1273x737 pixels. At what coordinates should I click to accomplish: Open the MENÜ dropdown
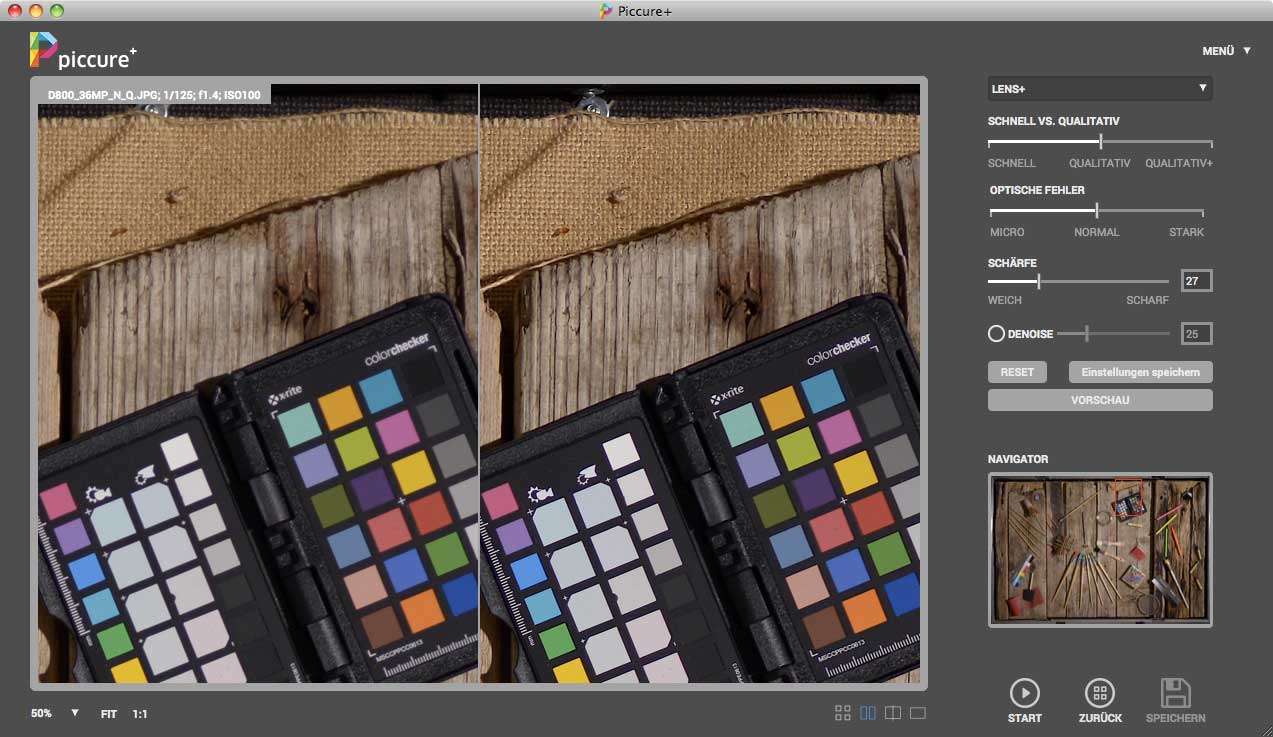point(1226,51)
